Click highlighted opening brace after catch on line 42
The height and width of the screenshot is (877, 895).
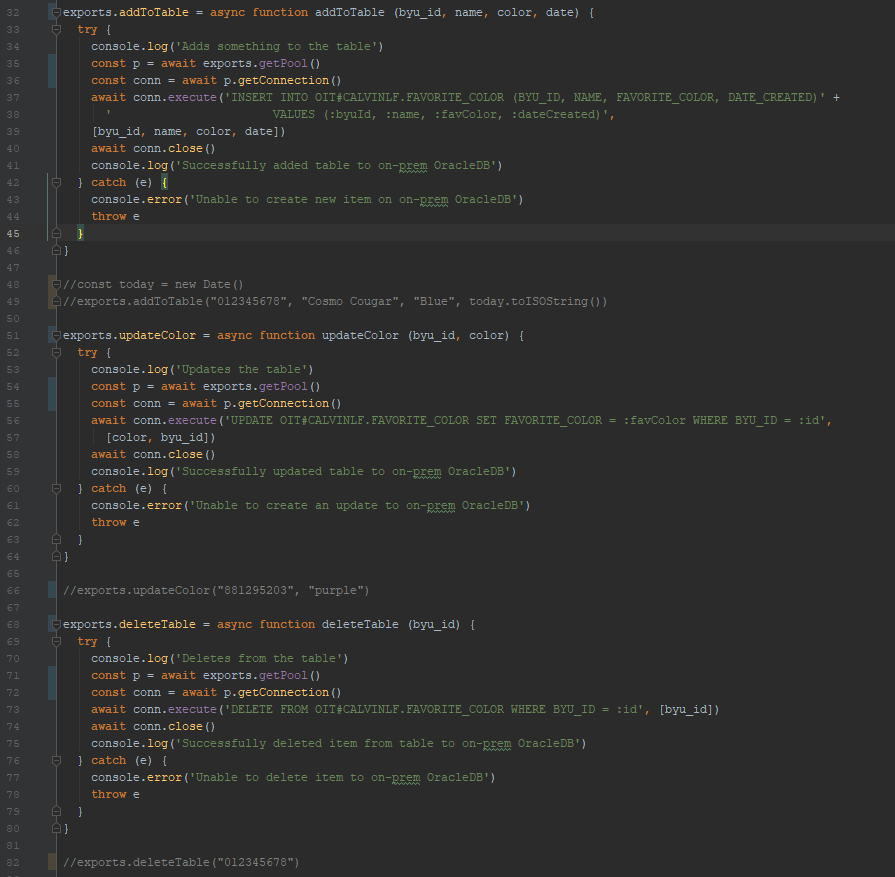[x=164, y=182]
